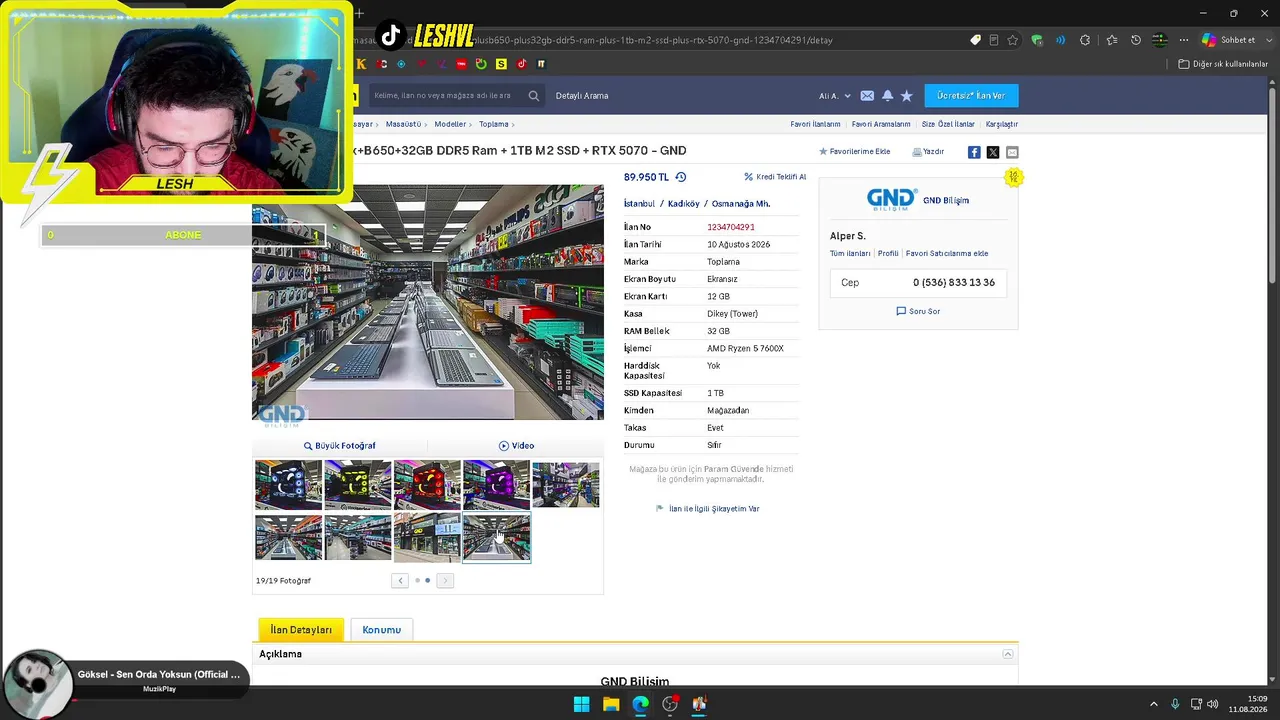Open browser extensions puzzle icon
The image size is (1280, 720).
pyautogui.click(x=1087, y=40)
